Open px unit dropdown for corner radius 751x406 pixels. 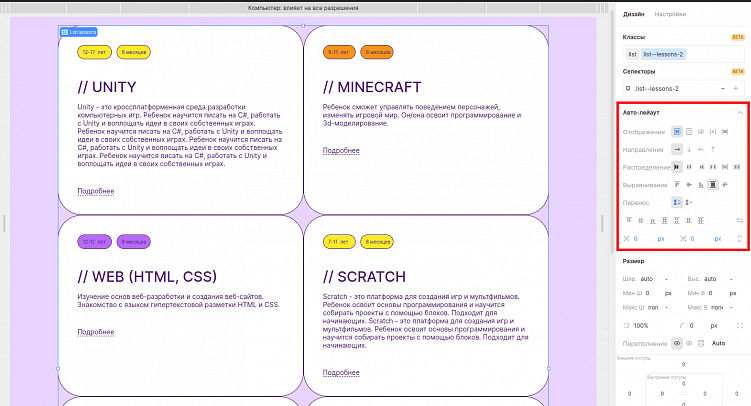tap(714, 326)
